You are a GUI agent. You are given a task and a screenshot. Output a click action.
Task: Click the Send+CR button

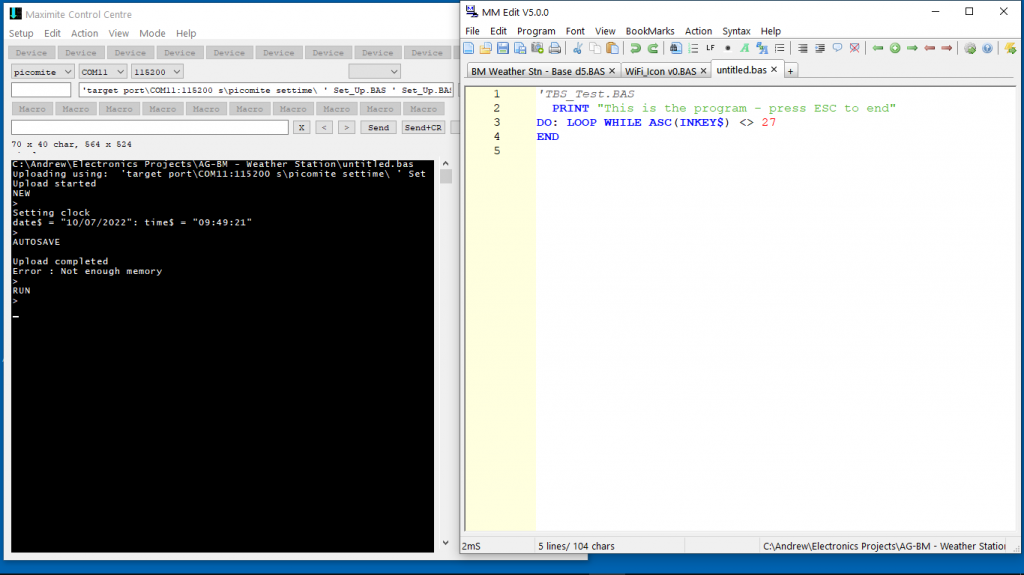tap(423, 128)
